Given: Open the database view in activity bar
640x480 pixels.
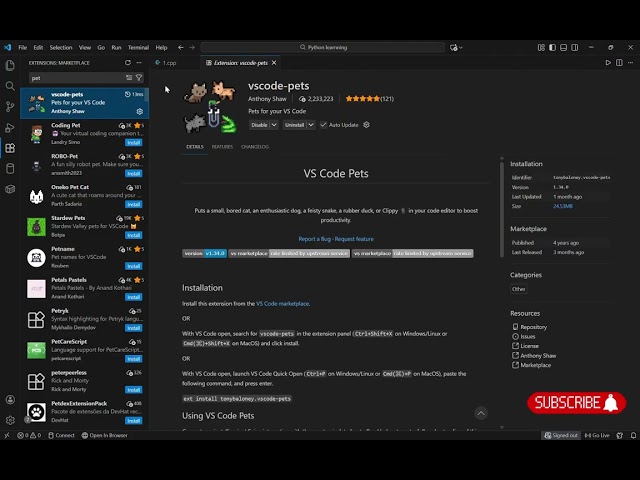Looking at the screenshot, I should click(x=10, y=168).
